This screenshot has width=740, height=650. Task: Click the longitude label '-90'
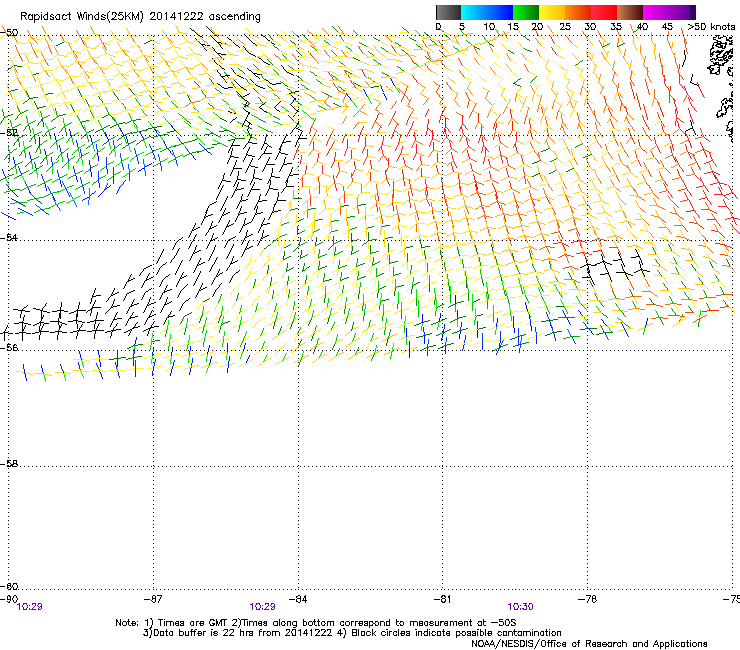pyautogui.click(x=9, y=599)
